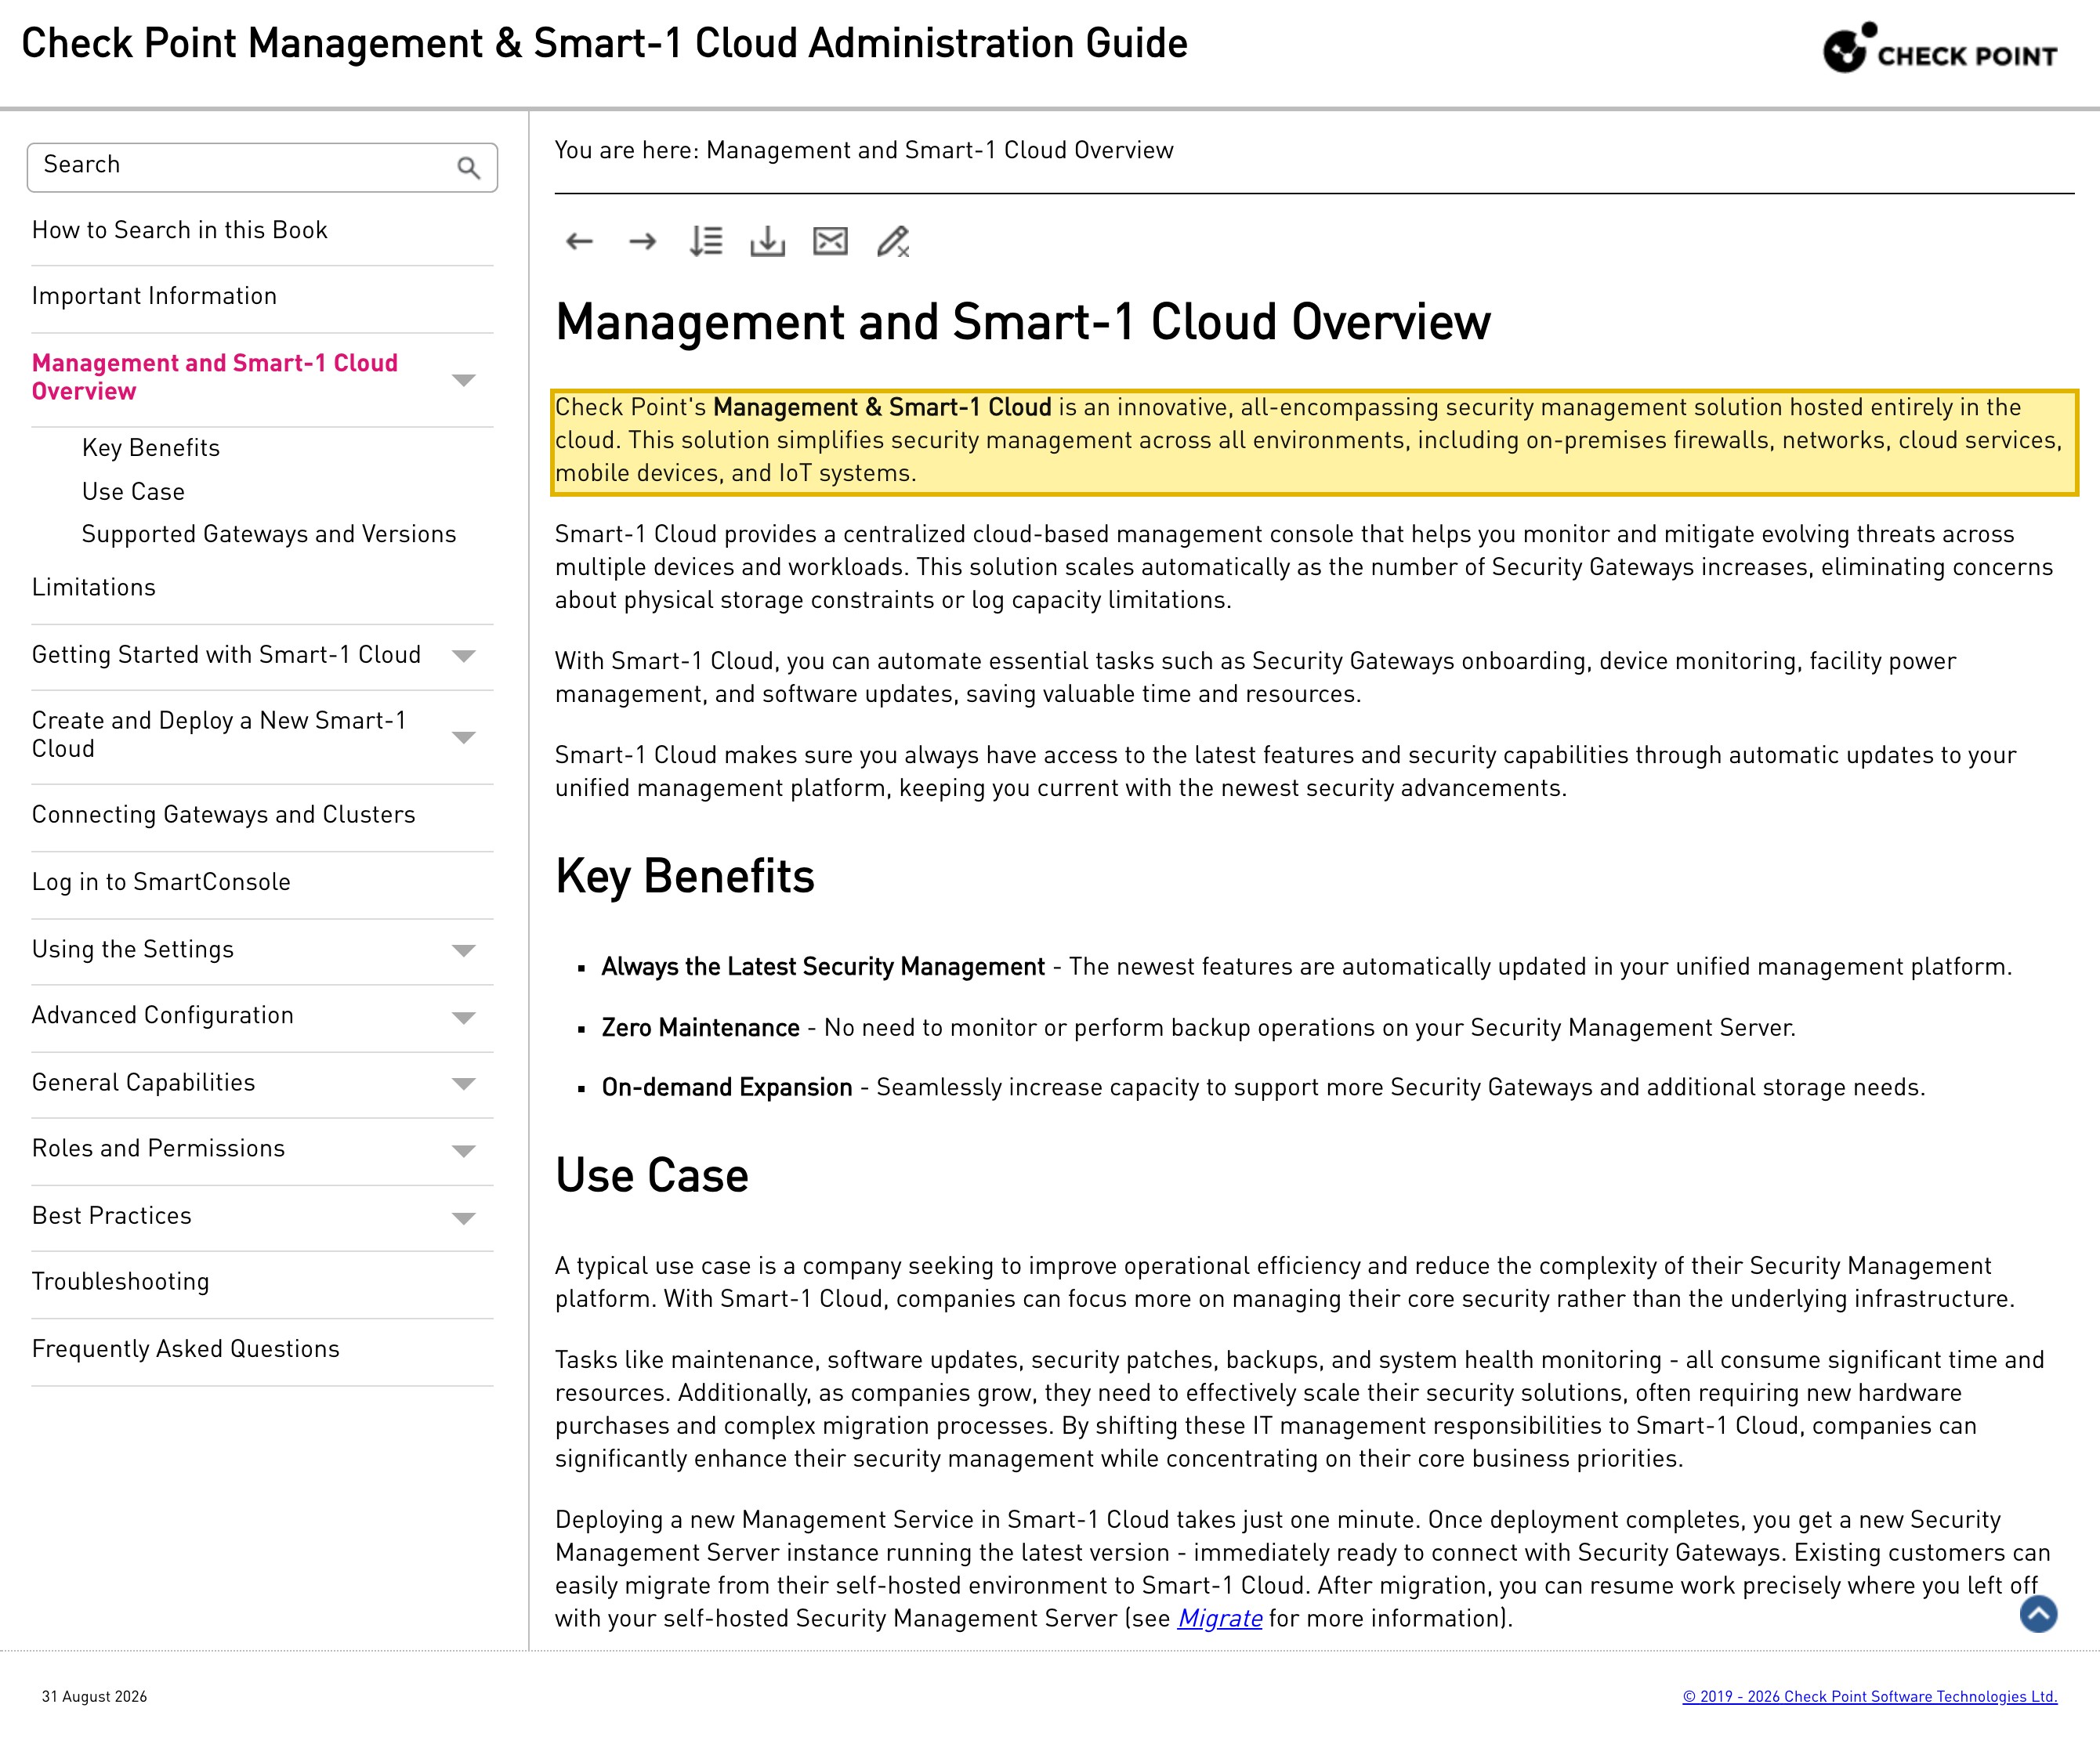Click the expand/collapse all list icon
Screen dimensions: 2100x1755
coord(706,242)
